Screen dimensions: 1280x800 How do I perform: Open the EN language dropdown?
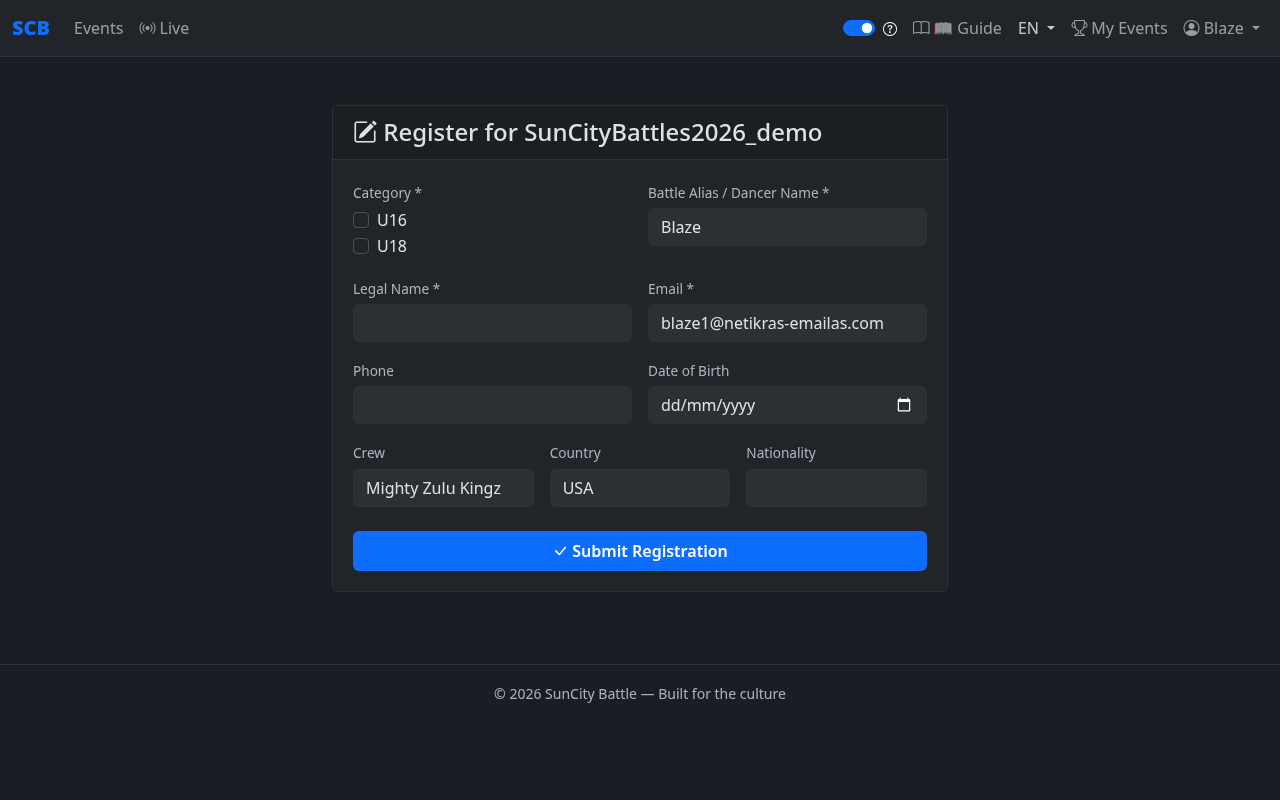1035,28
